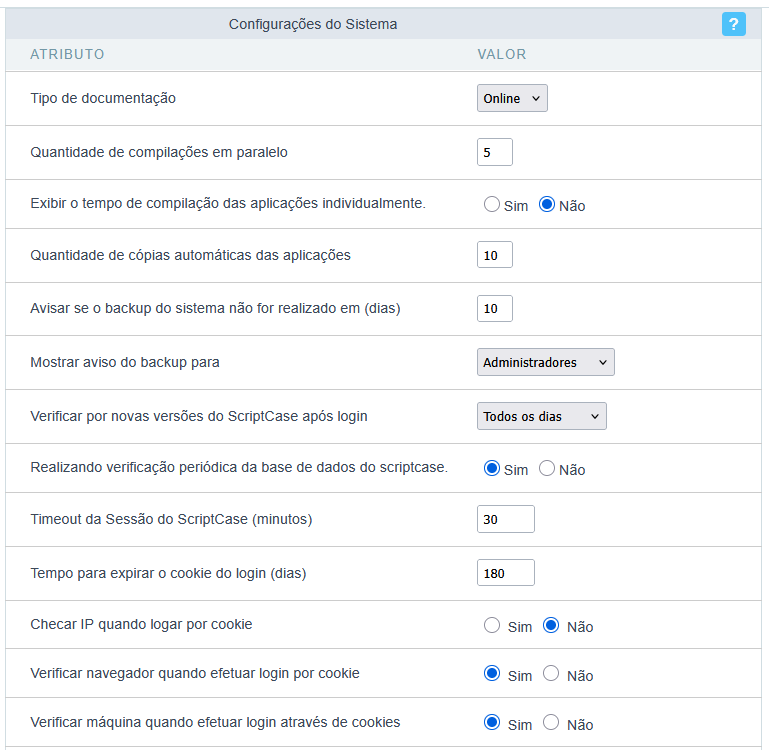This screenshot has height=750, width=769.
Task: Open the Tipo de documentação dropdown
Action: coord(512,98)
